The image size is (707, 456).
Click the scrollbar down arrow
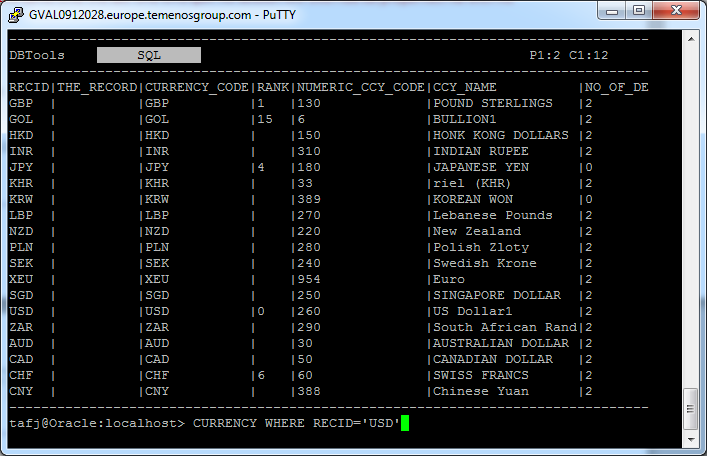coord(691,439)
